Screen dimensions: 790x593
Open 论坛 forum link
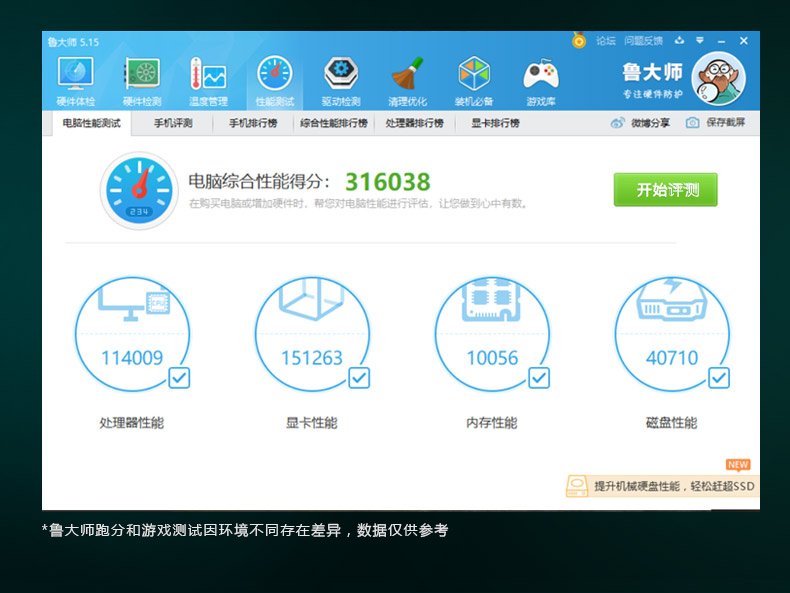coord(606,41)
